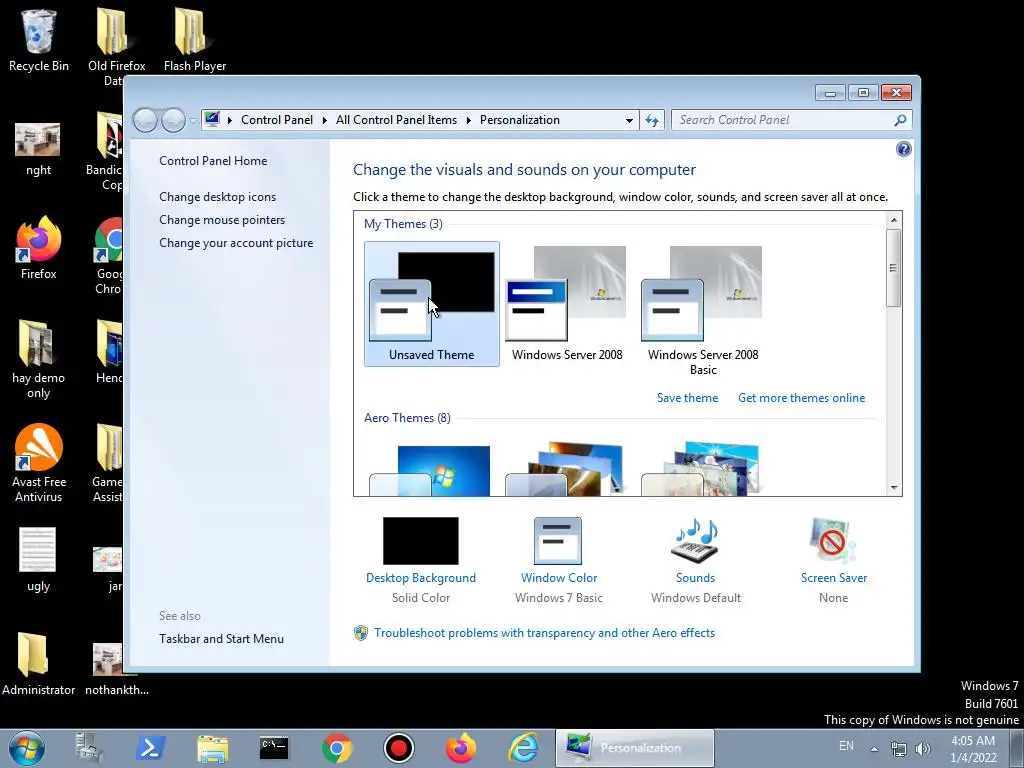
Task: Click the refresh button beside the address bar
Action: 652,120
